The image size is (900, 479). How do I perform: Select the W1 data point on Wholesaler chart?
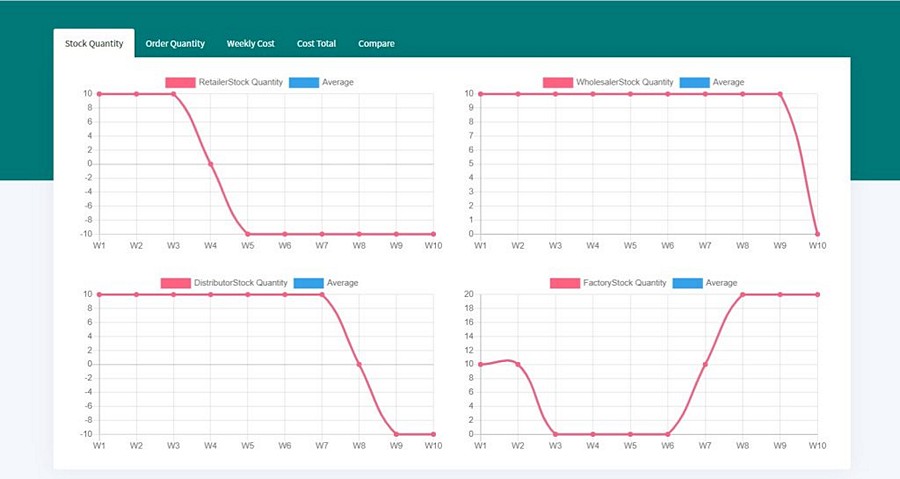(x=480, y=94)
